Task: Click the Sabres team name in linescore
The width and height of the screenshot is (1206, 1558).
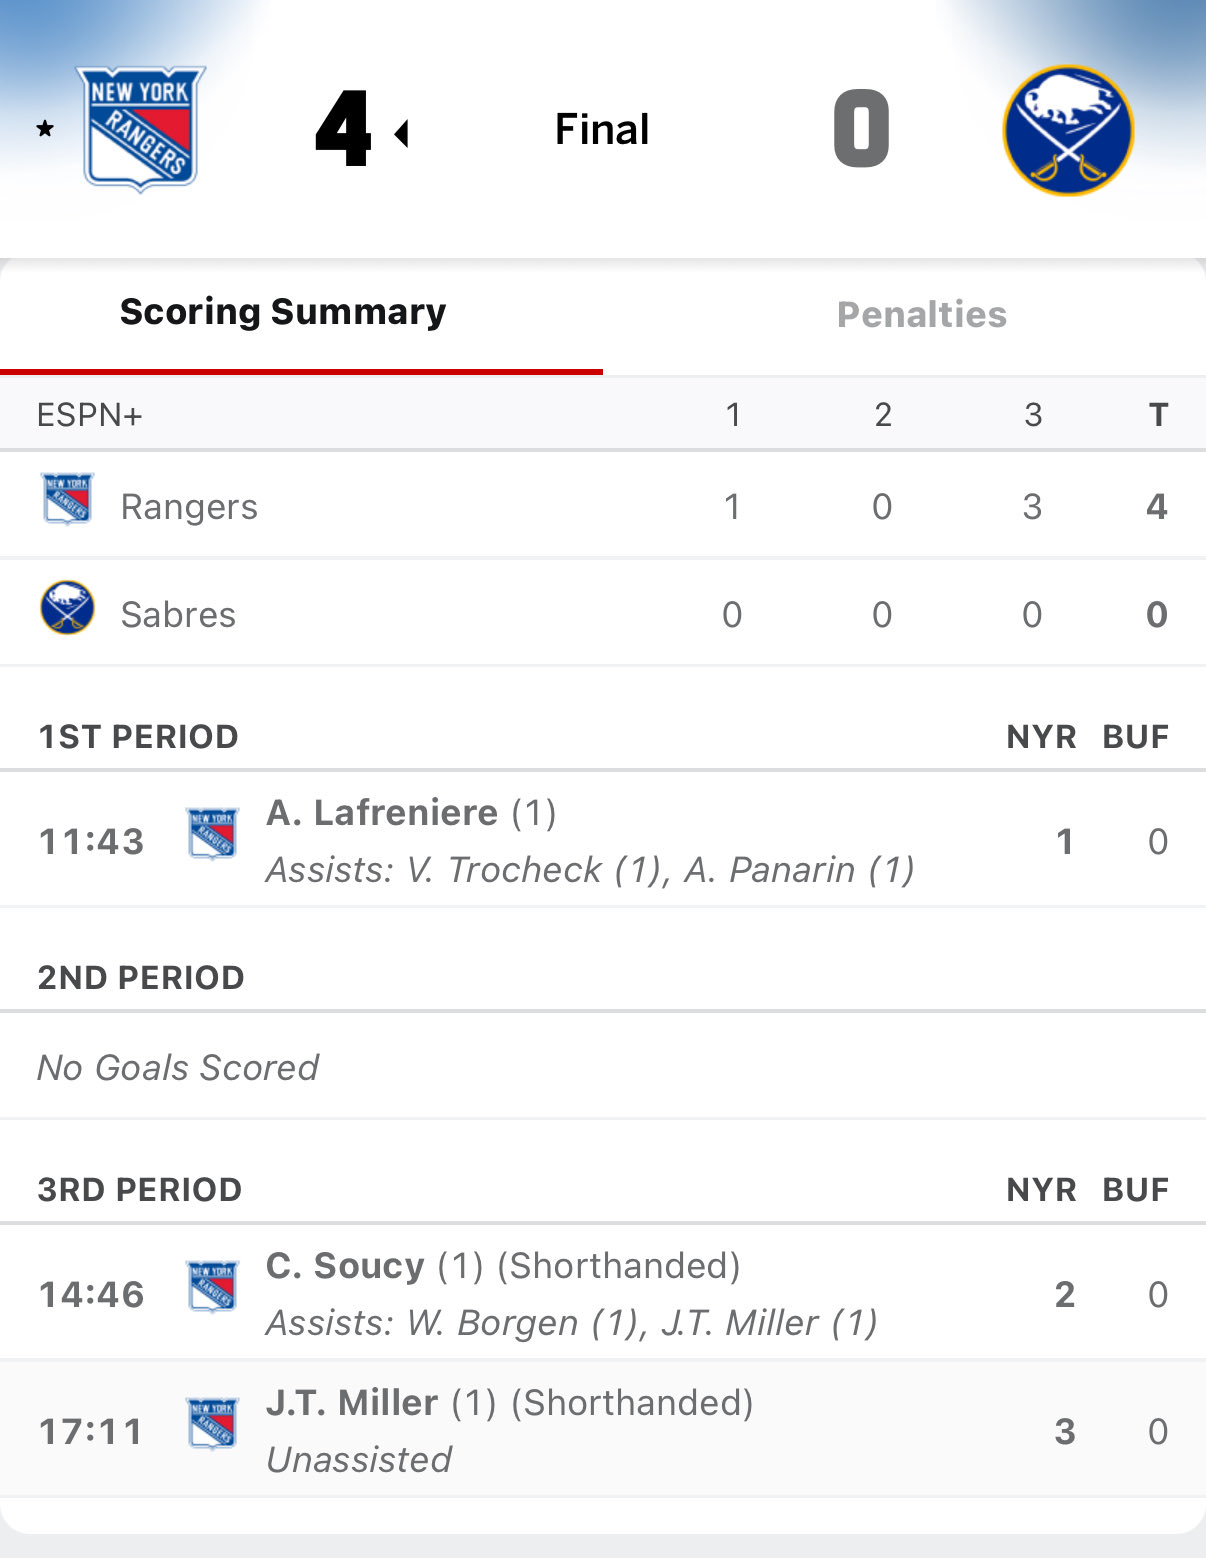Action: (x=178, y=615)
